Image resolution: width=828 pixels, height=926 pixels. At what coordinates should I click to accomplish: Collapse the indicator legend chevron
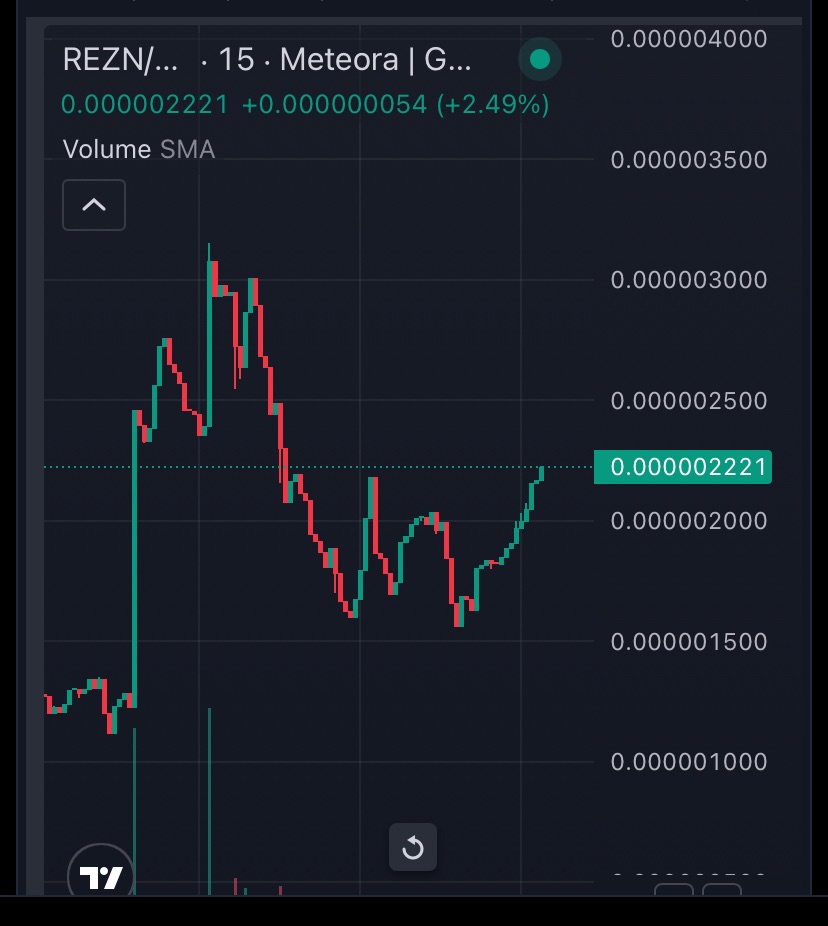pos(94,205)
